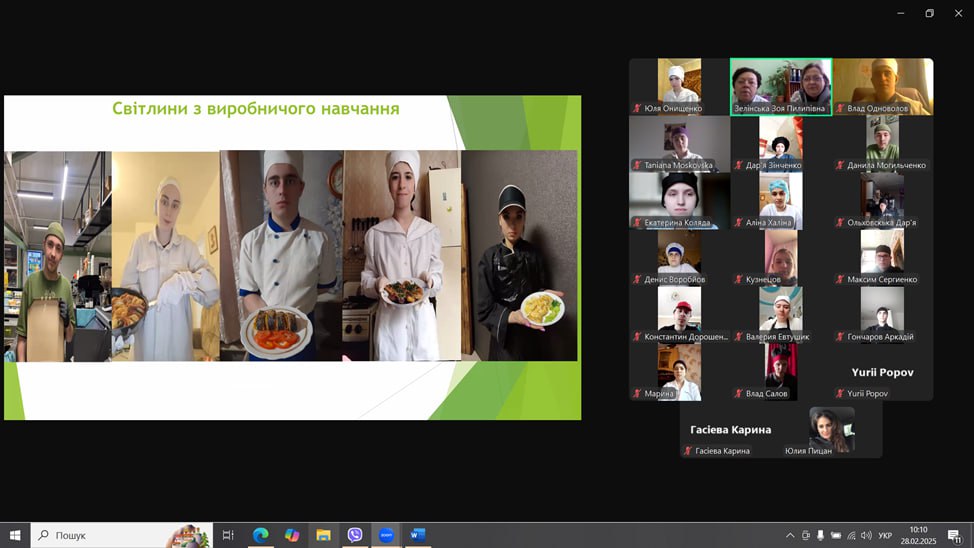Select Влад Одноволов's video tile

883,86
